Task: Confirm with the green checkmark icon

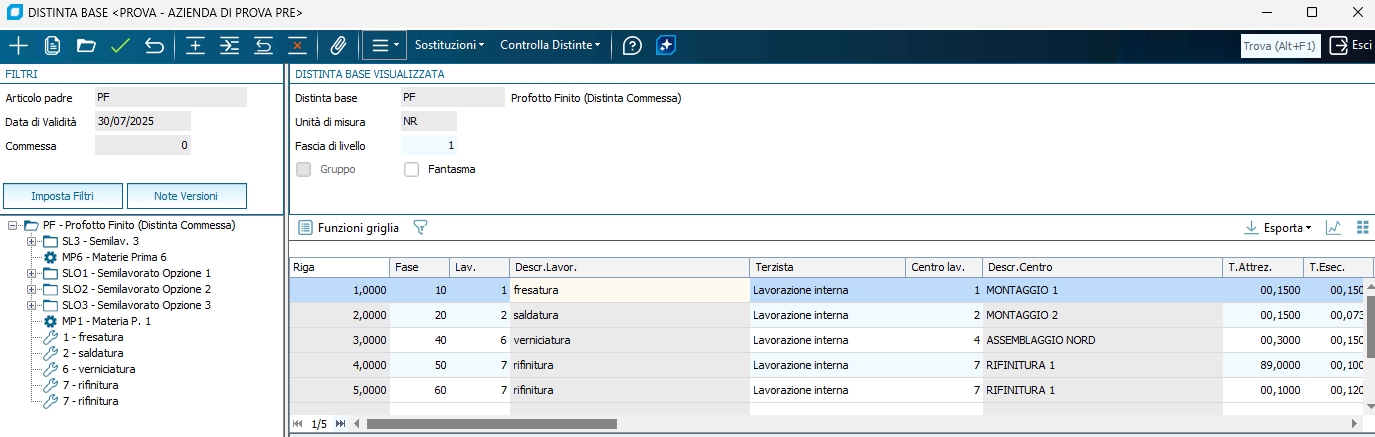Action: [x=121, y=45]
